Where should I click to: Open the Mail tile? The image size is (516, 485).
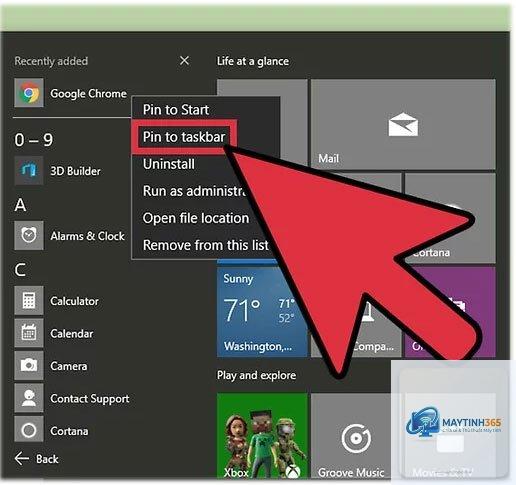(403, 124)
